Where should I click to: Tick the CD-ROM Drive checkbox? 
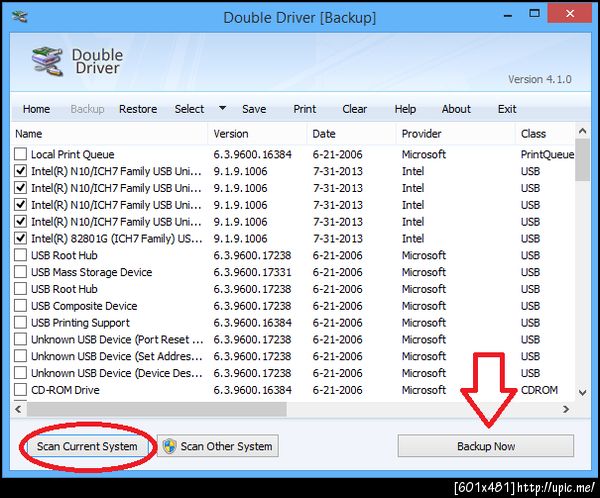pyautogui.click(x=20, y=390)
